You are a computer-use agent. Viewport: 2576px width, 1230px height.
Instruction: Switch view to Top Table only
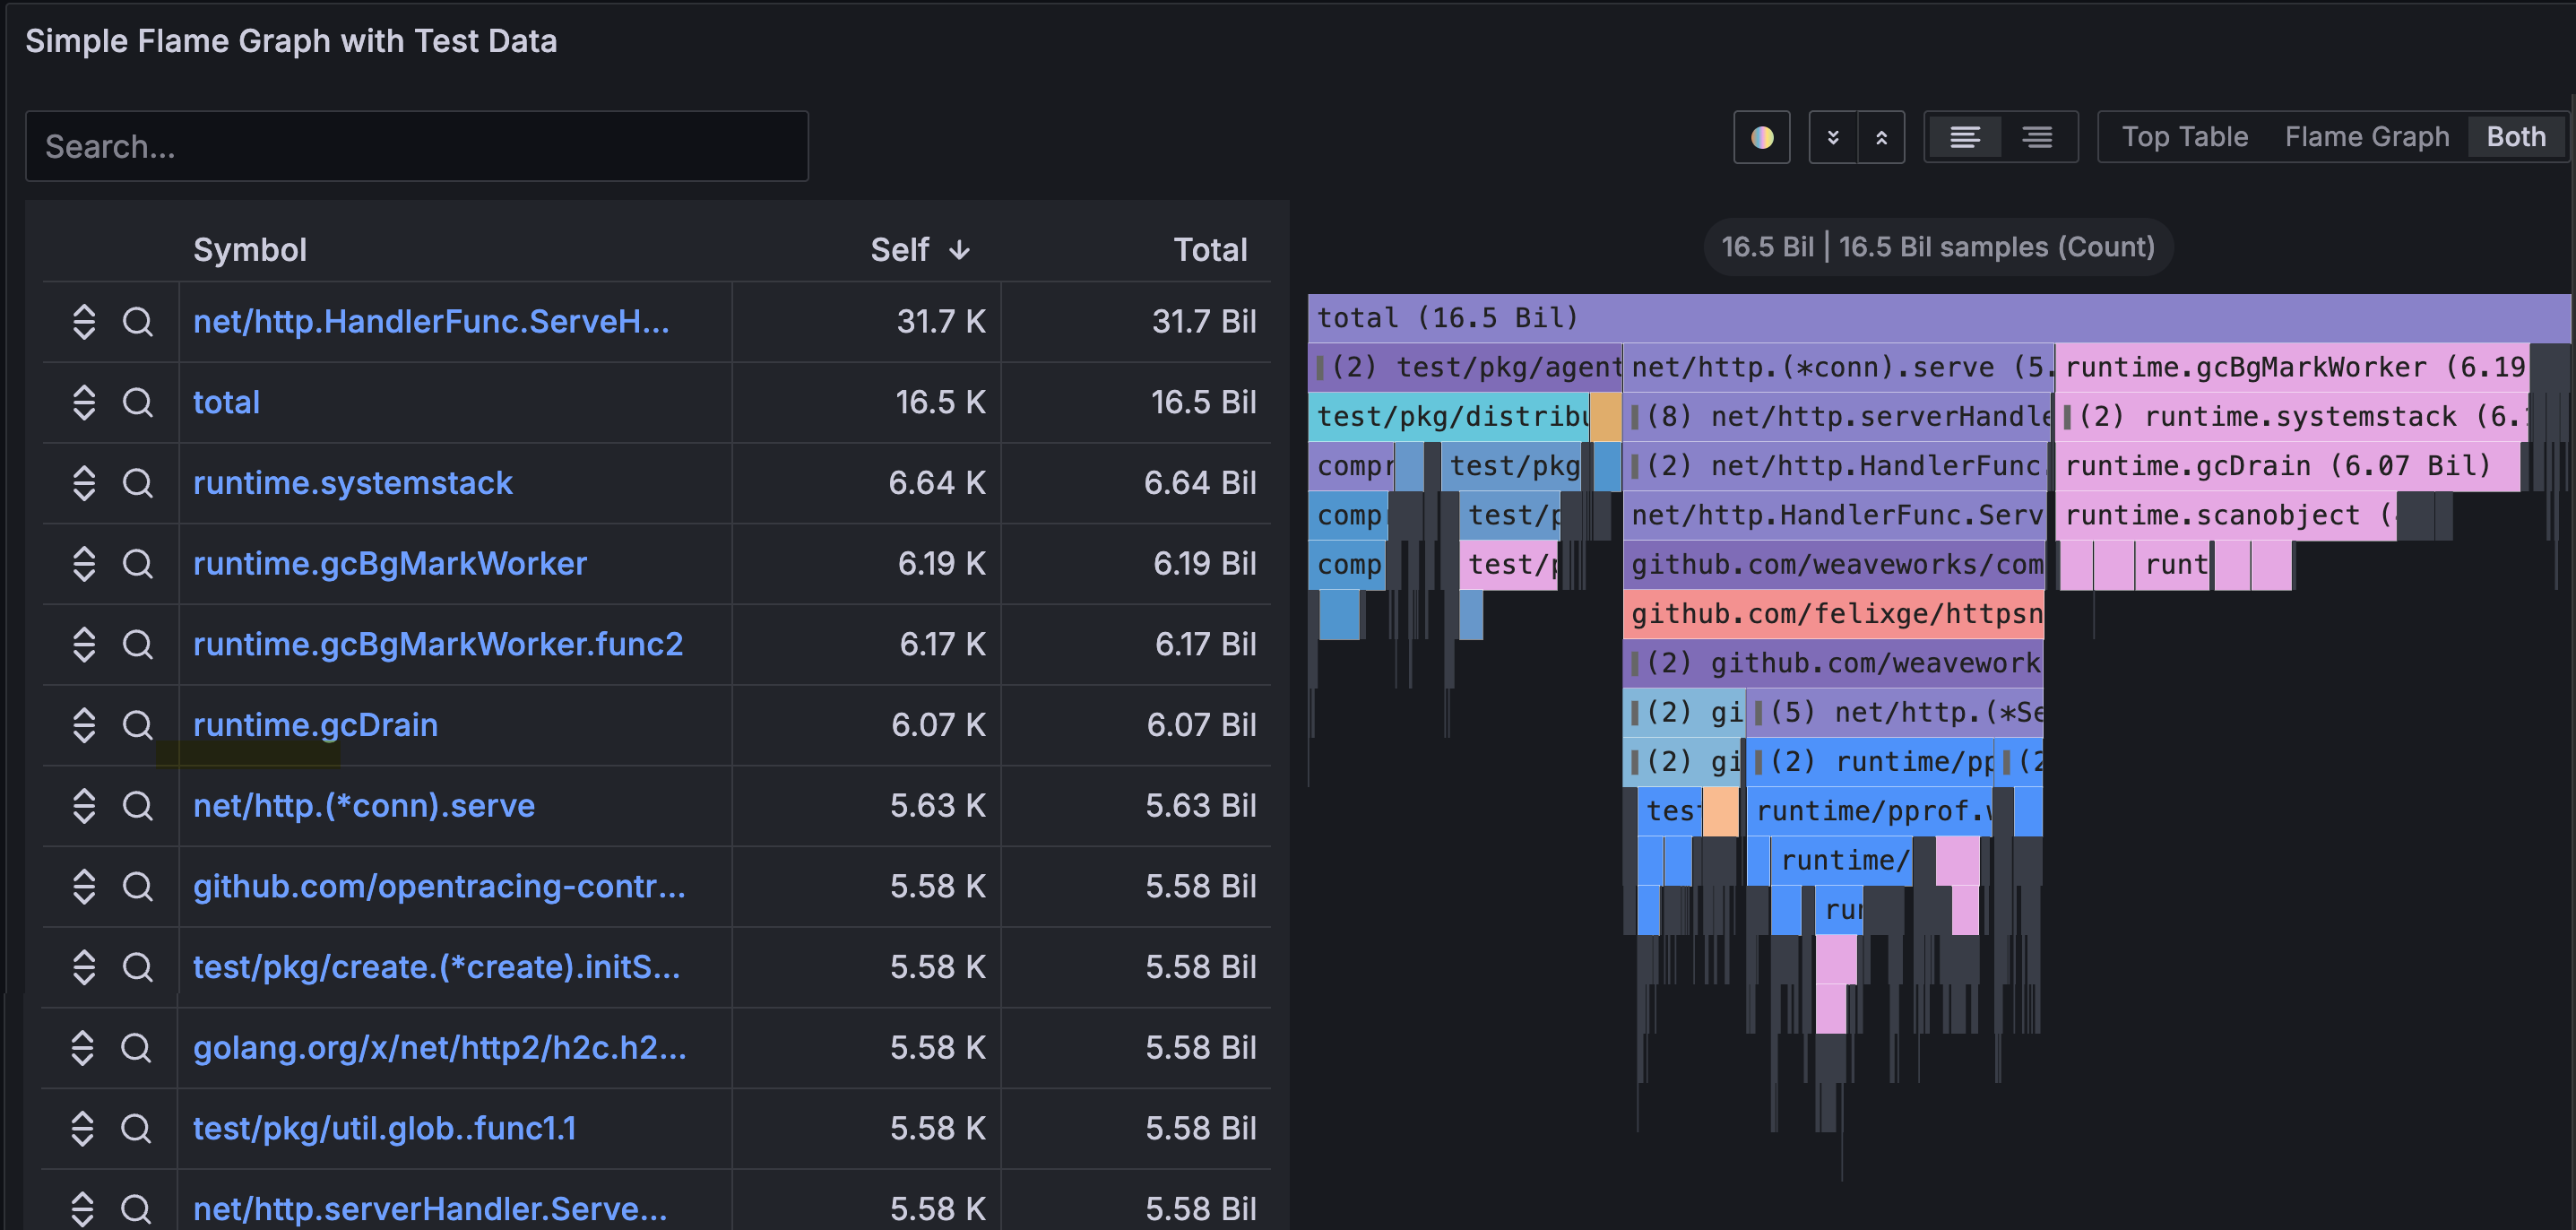[x=2185, y=136]
